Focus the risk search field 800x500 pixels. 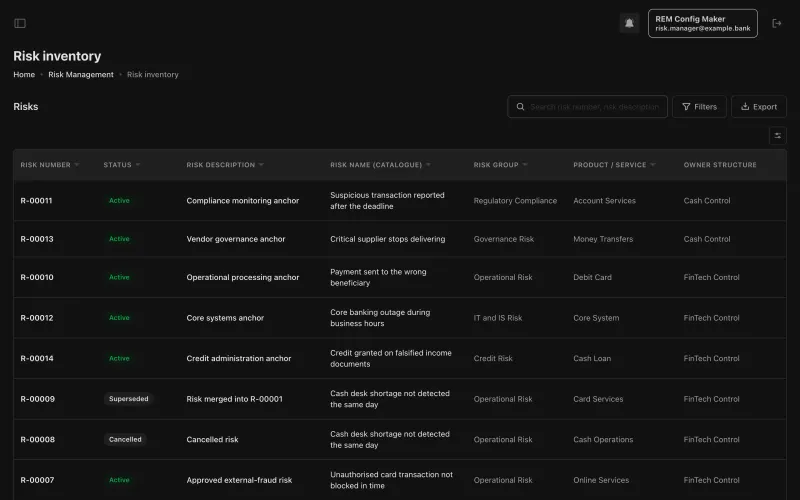click(588, 107)
